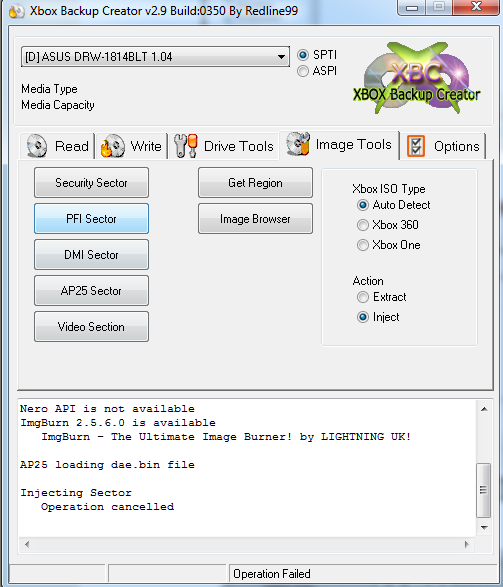The width and height of the screenshot is (503, 587).
Task: Click the Get Region button
Action: coord(255,183)
